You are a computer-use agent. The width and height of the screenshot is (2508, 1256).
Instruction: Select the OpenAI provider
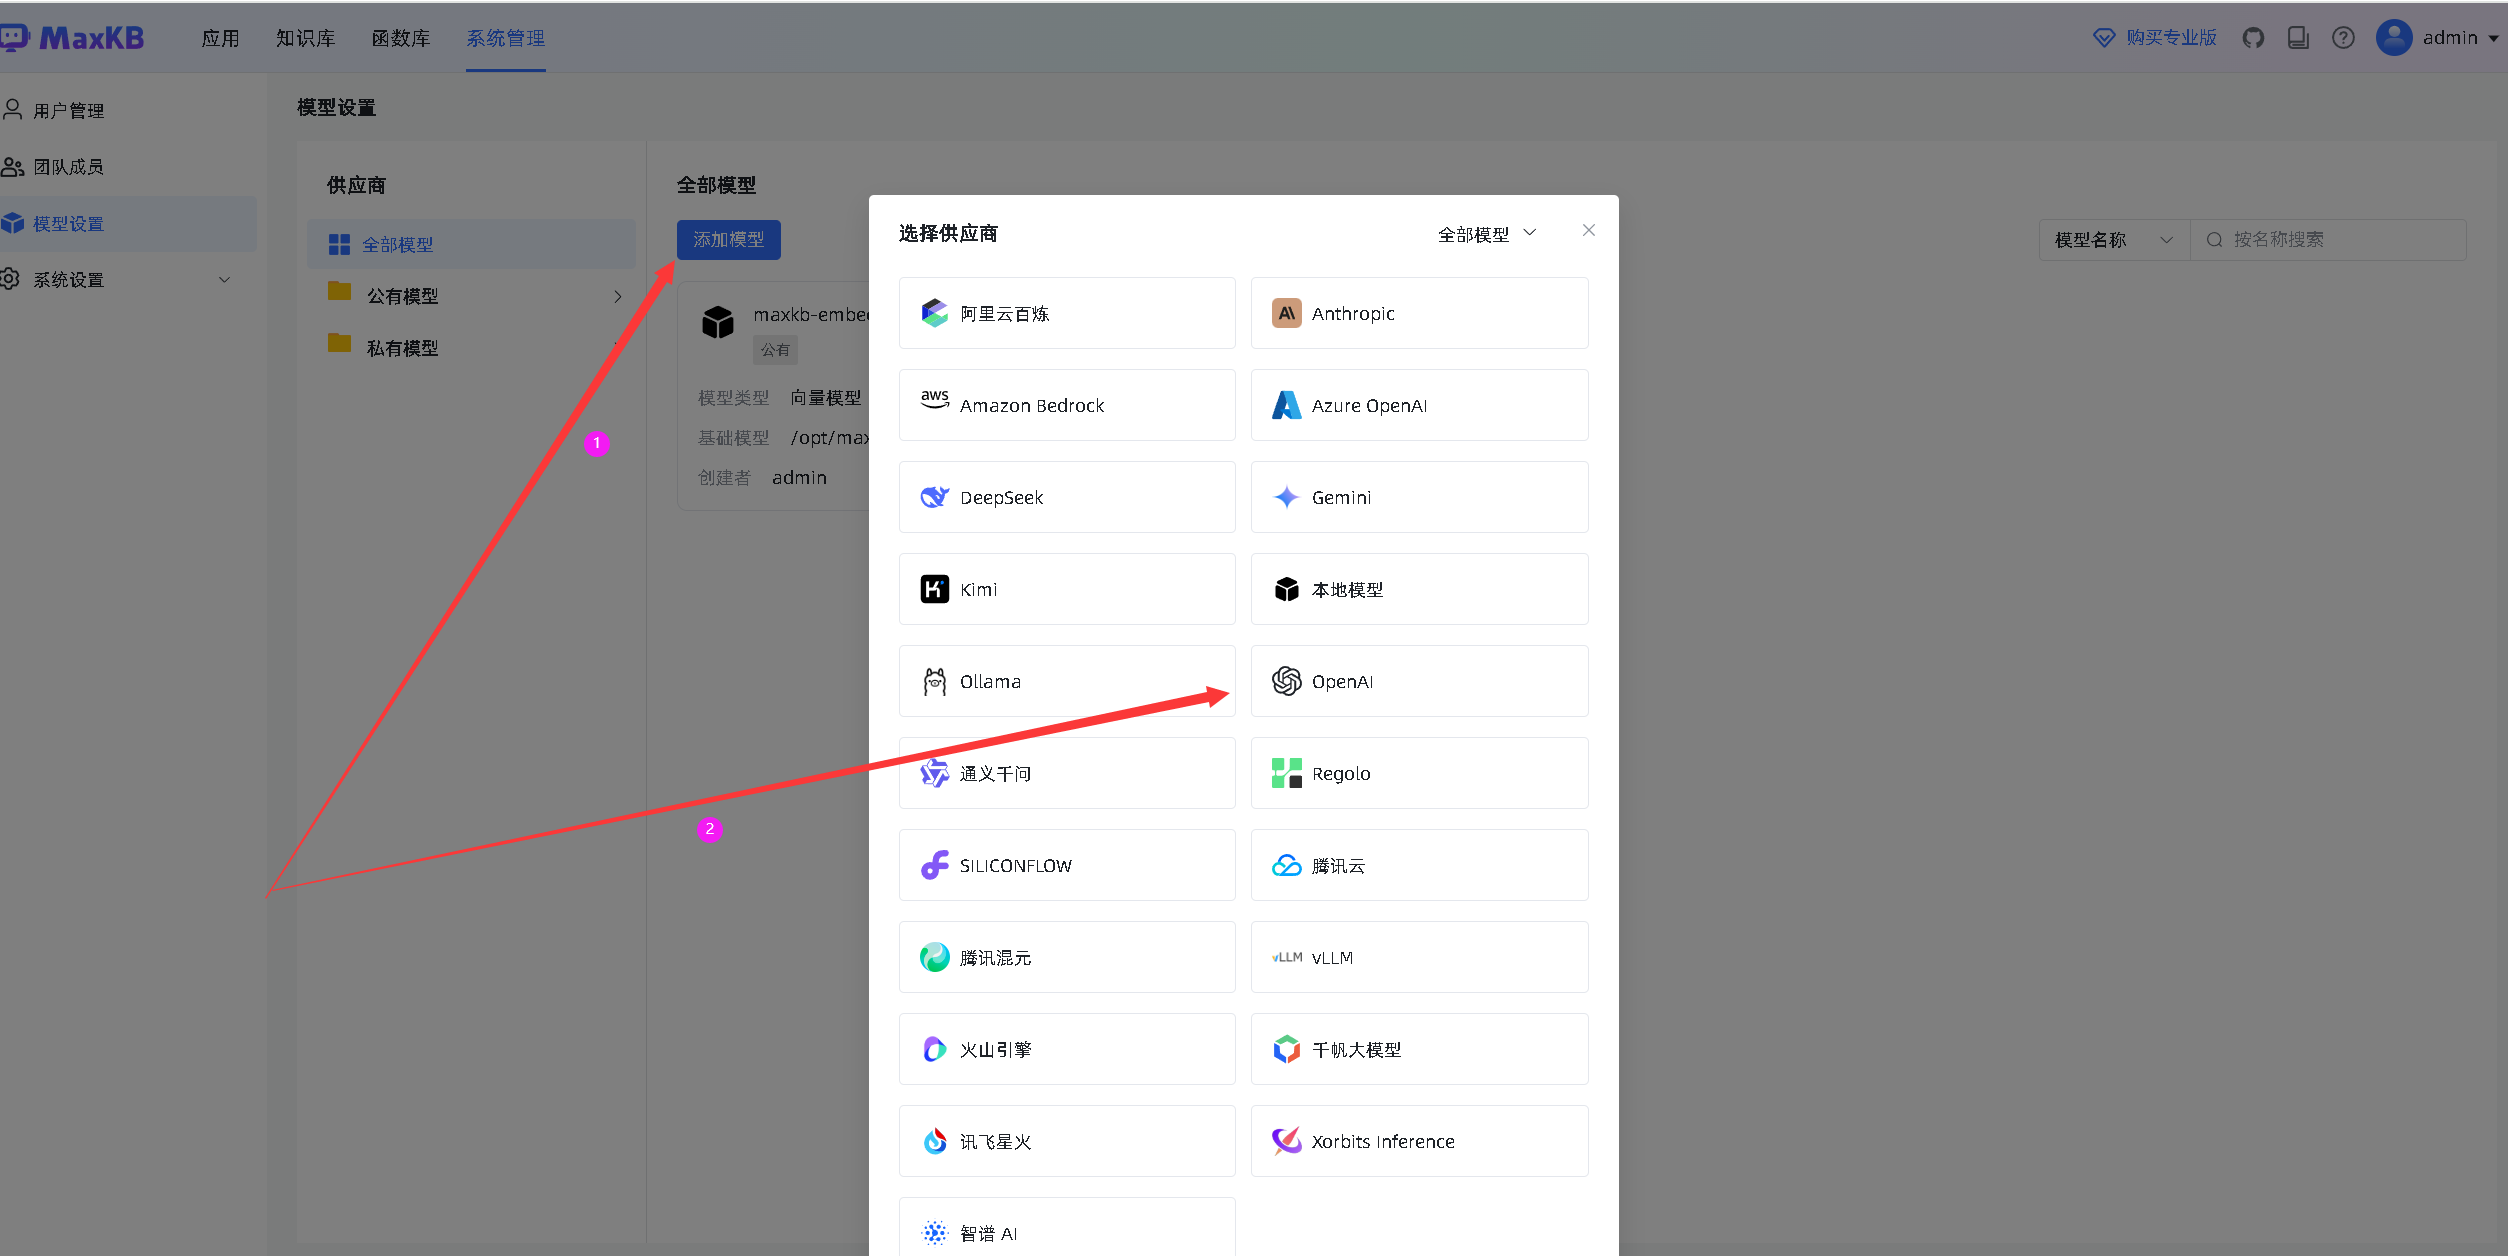[1419, 681]
